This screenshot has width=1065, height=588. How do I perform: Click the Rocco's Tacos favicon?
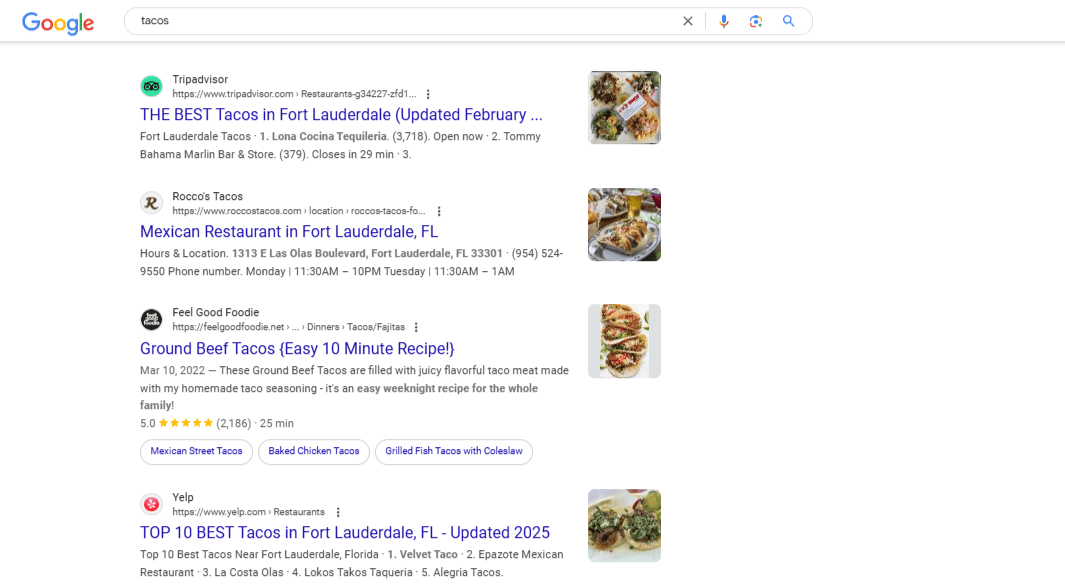[151, 202]
